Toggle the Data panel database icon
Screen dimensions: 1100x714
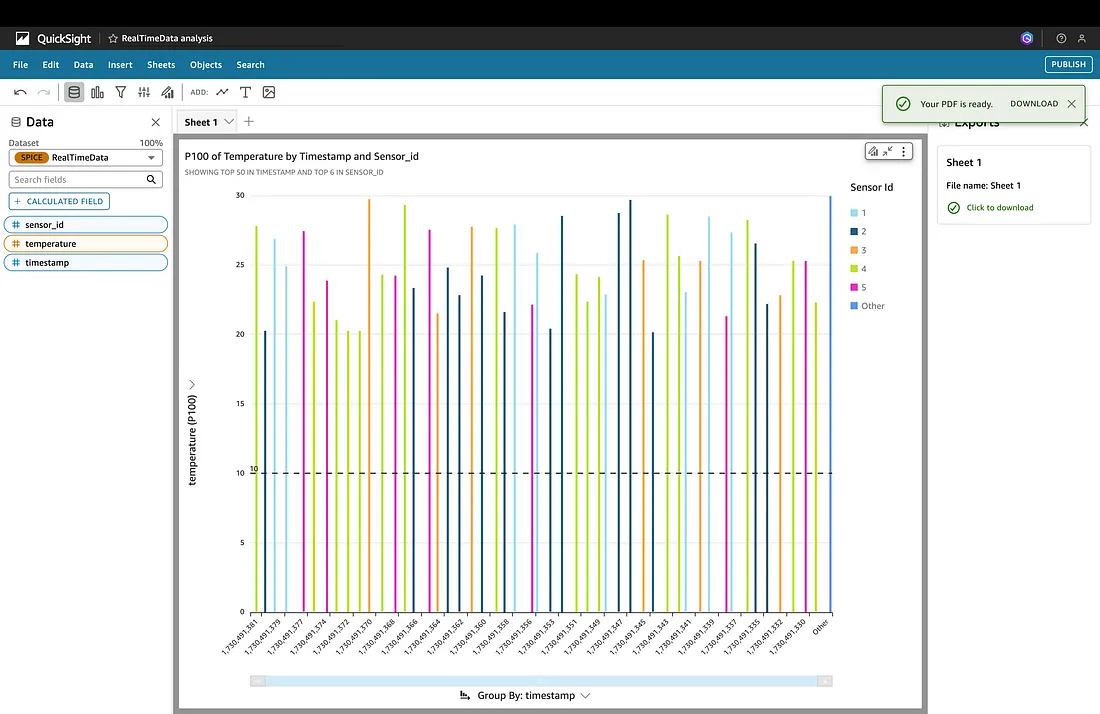click(74, 92)
